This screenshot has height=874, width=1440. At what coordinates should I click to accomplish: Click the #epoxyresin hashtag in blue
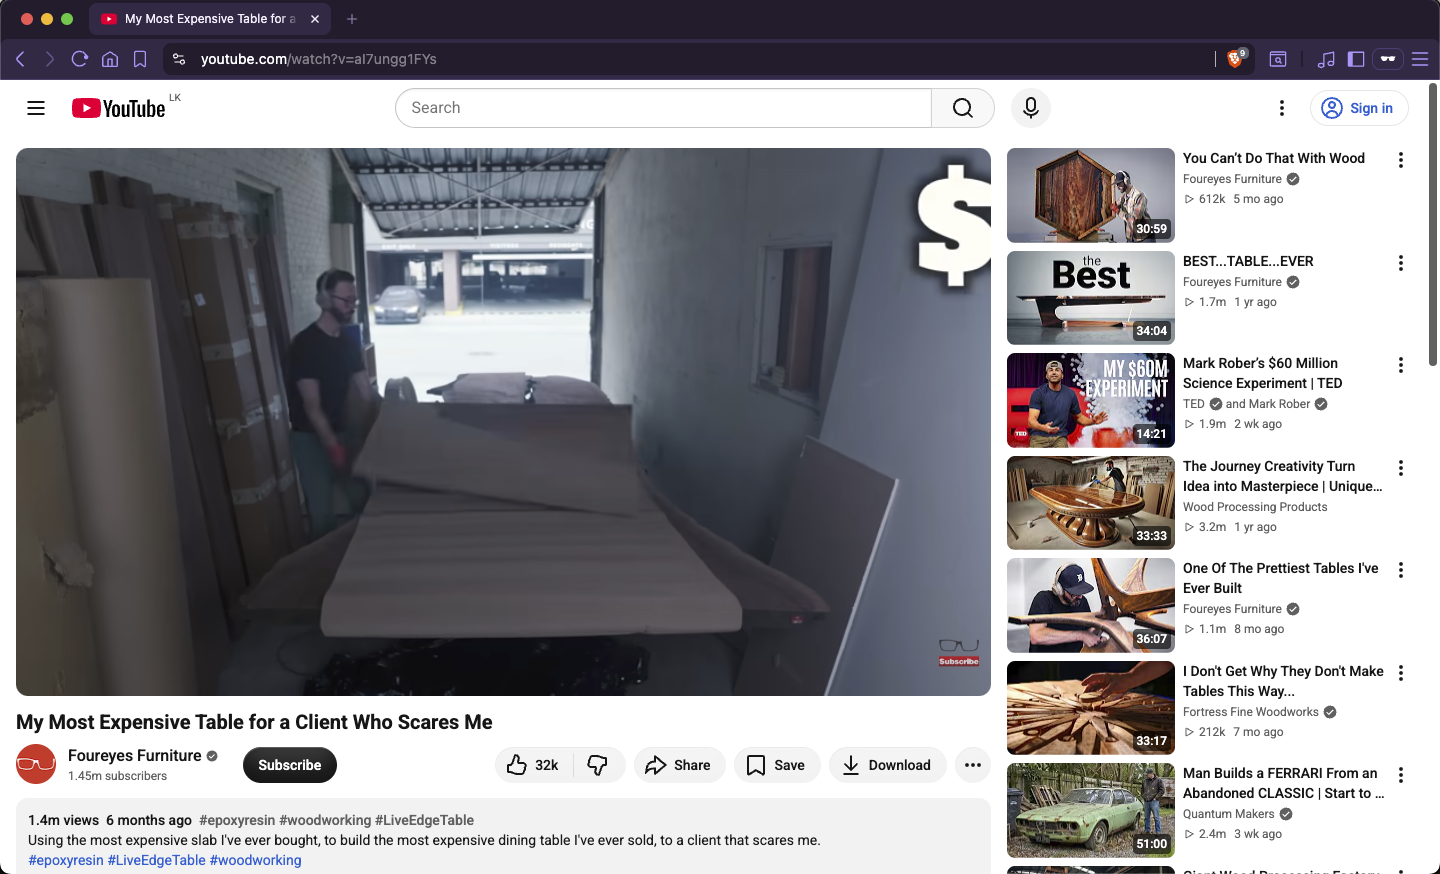tap(66, 860)
